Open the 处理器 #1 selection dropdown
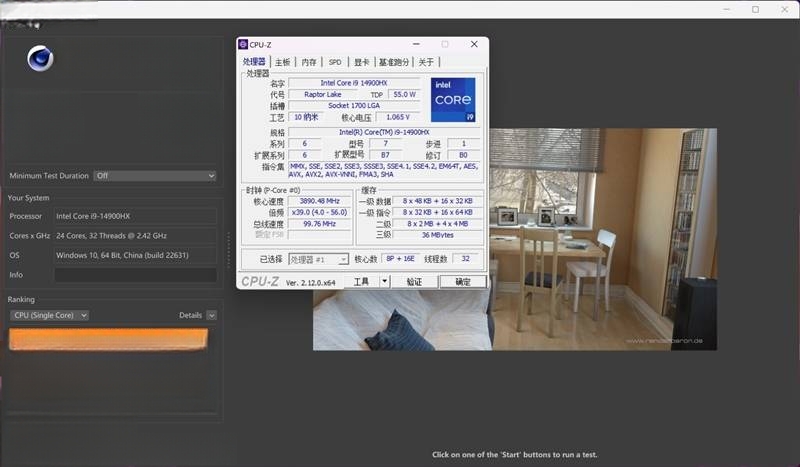The height and width of the screenshot is (467, 800). (319, 259)
